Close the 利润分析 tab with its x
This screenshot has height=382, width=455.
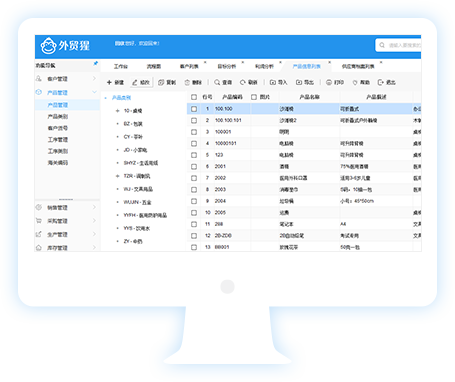280,62
